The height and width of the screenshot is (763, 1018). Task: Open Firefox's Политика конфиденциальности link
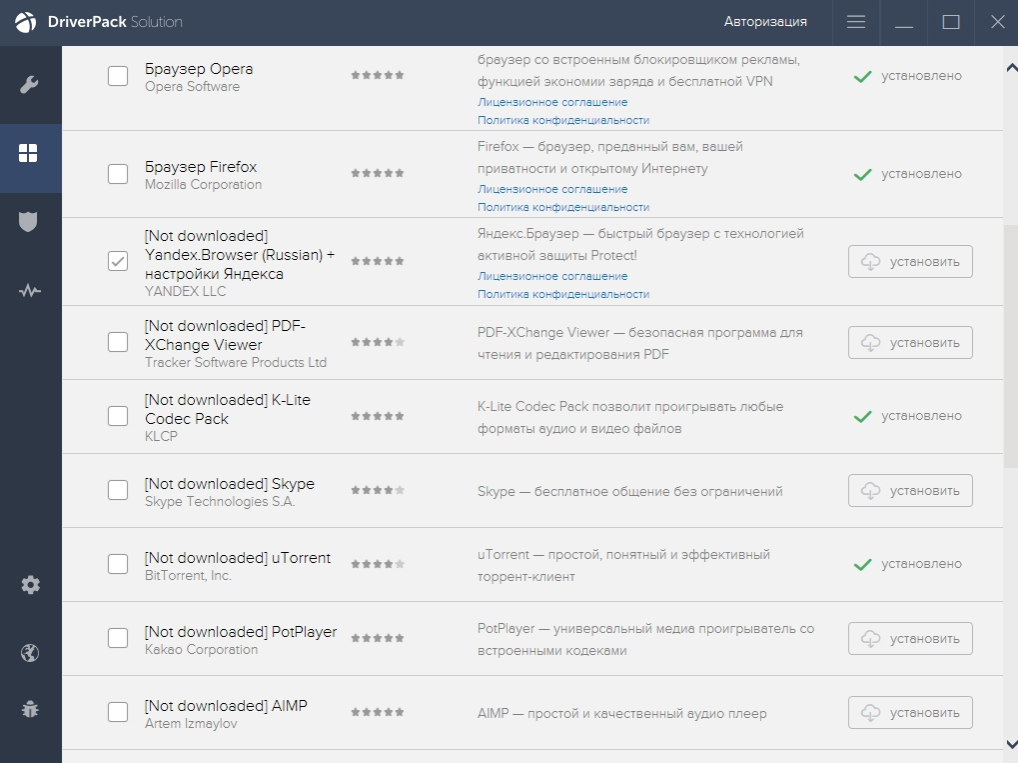[x=563, y=207]
